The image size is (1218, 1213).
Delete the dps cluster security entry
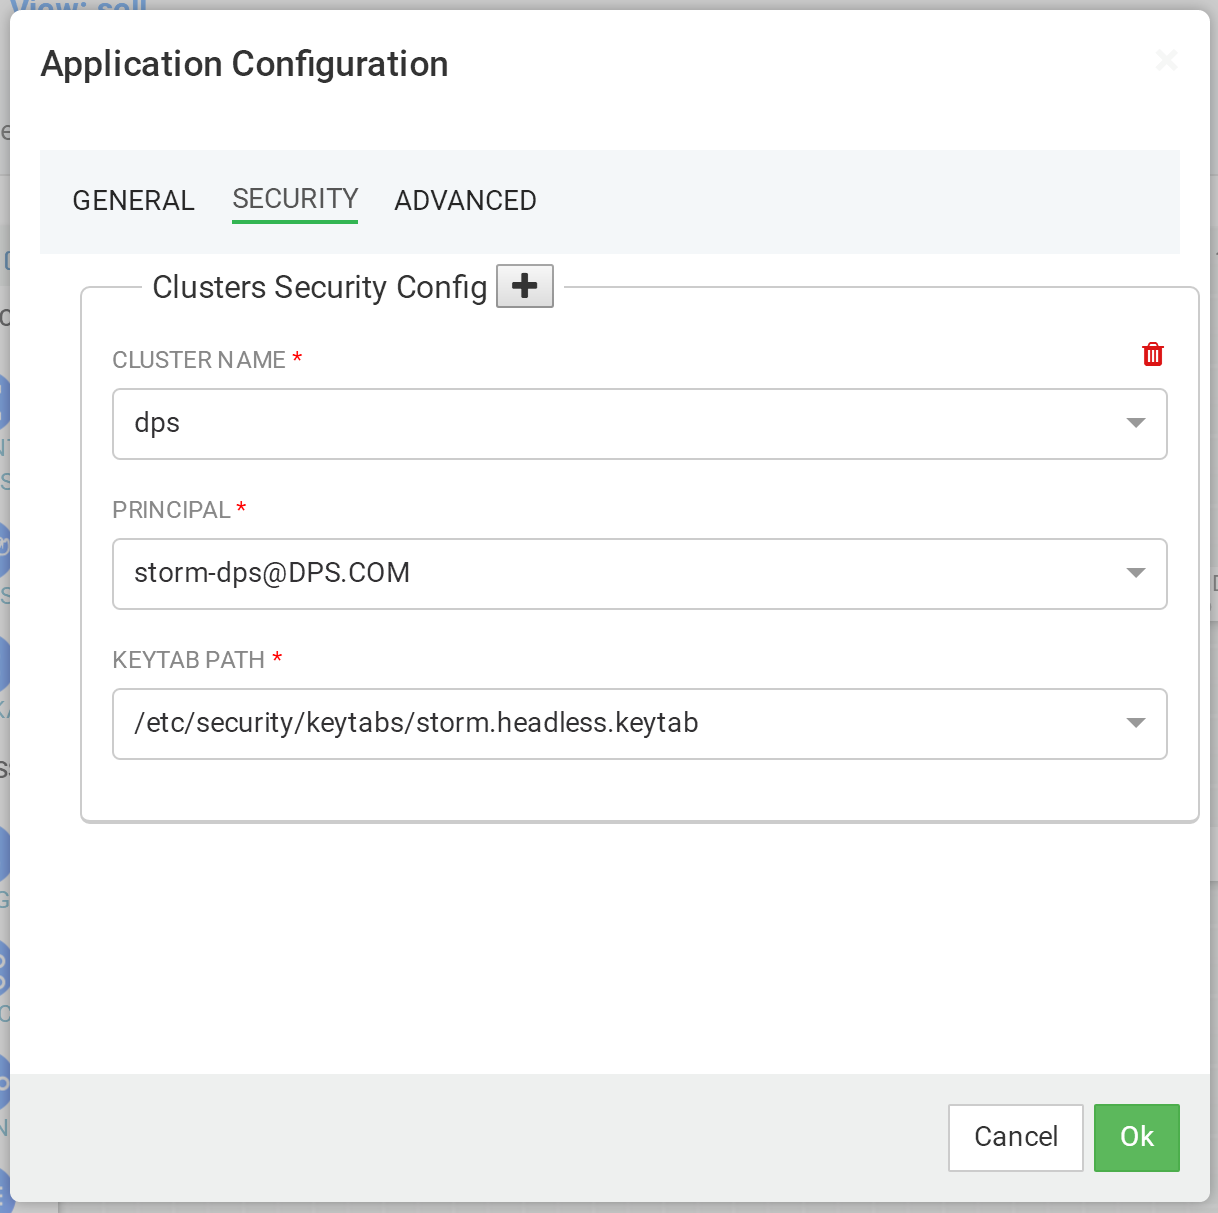click(1153, 354)
